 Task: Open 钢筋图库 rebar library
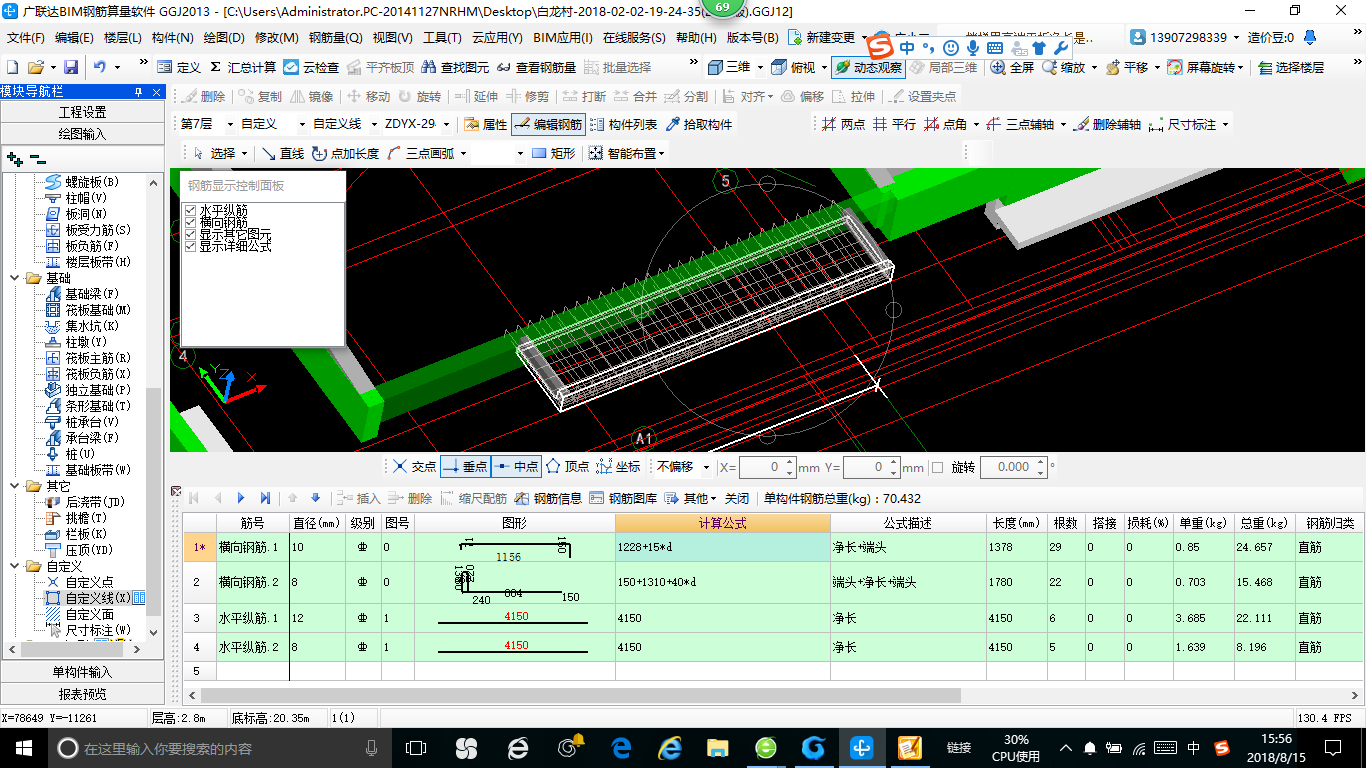[623, 497]
